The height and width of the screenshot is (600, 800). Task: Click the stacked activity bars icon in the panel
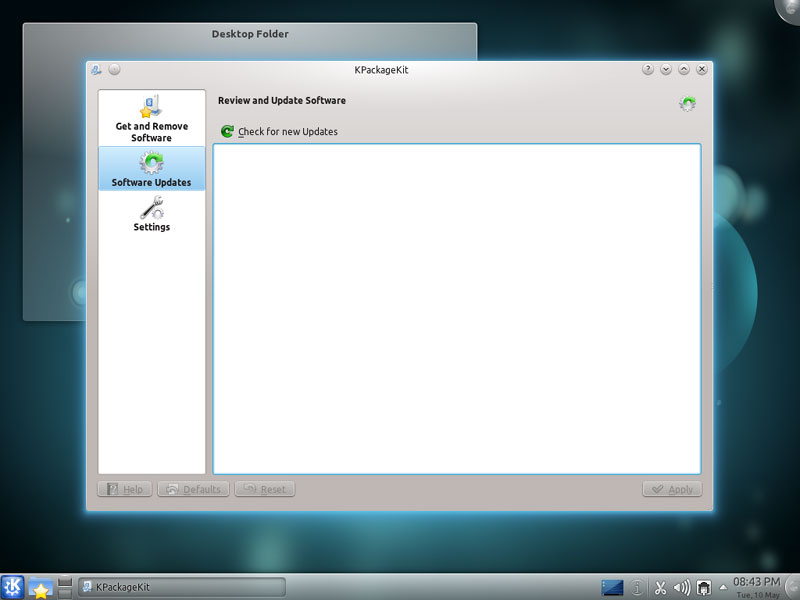pos(65,587)
